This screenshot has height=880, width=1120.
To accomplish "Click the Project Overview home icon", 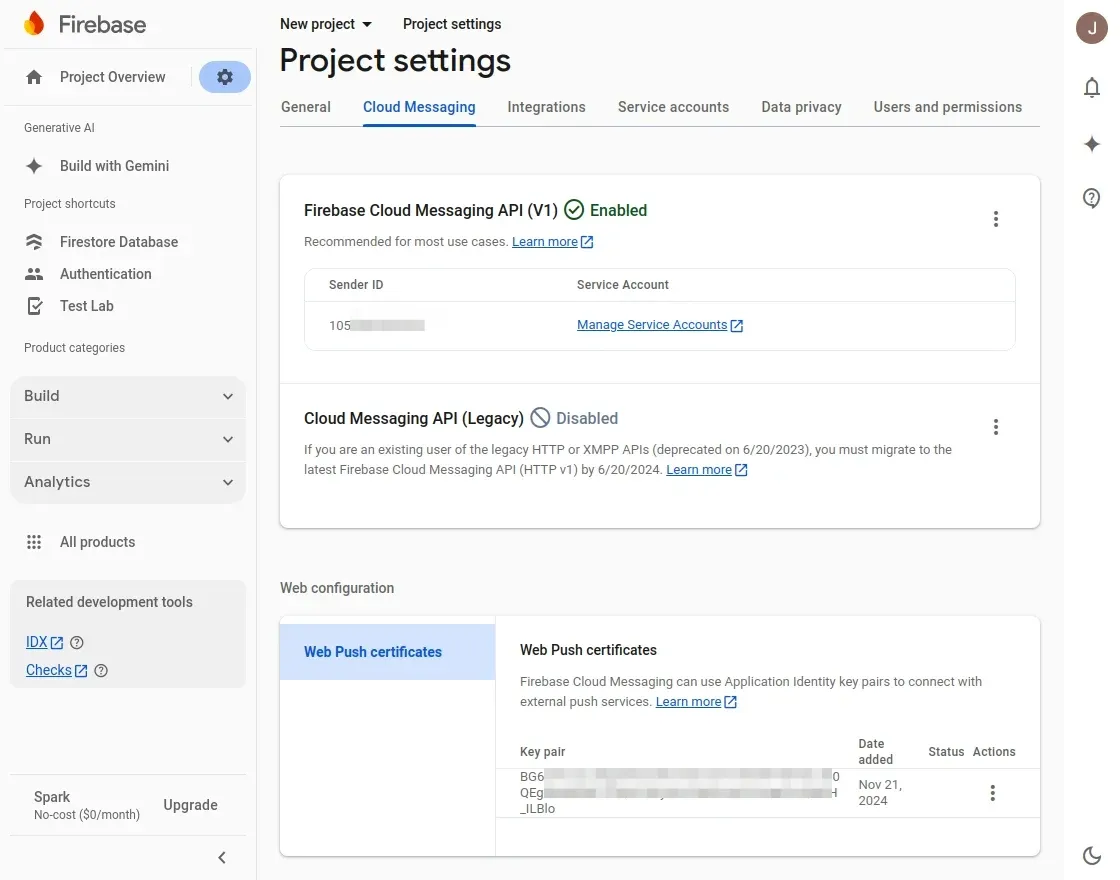I will tap(34, 77).
